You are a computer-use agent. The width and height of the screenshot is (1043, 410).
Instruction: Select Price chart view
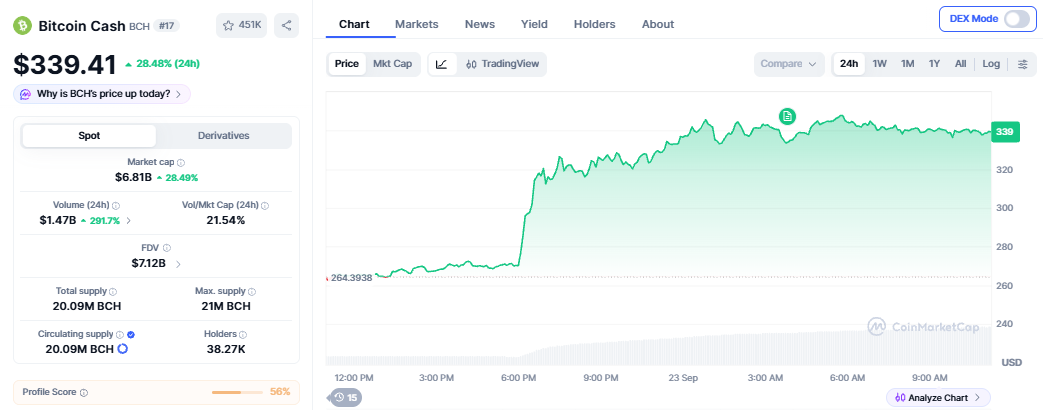tap(347, 64)
